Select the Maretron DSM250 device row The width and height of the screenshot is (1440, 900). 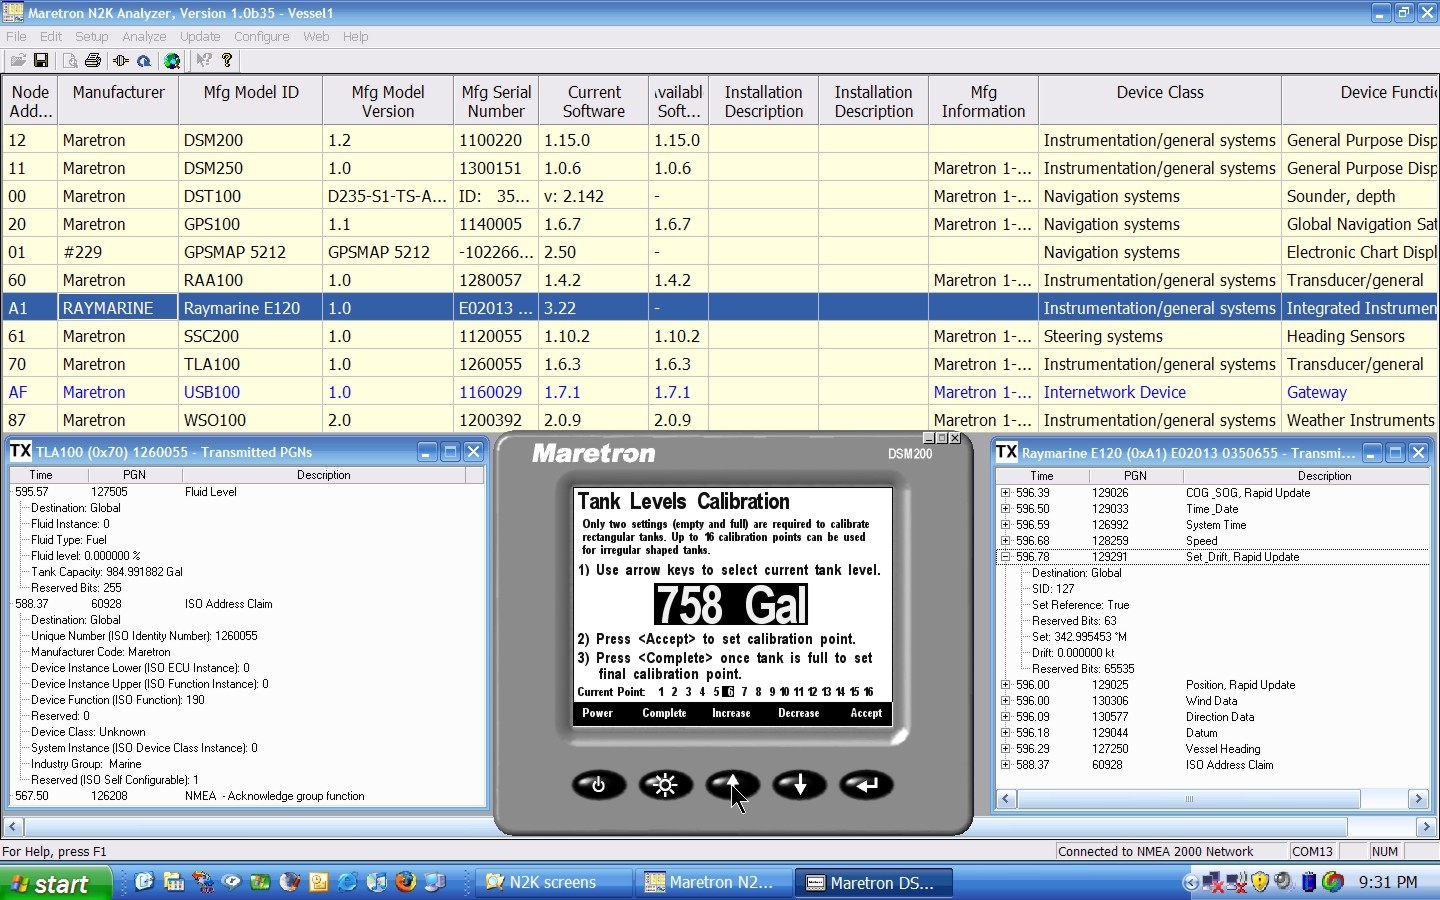(x=720, y=168)
